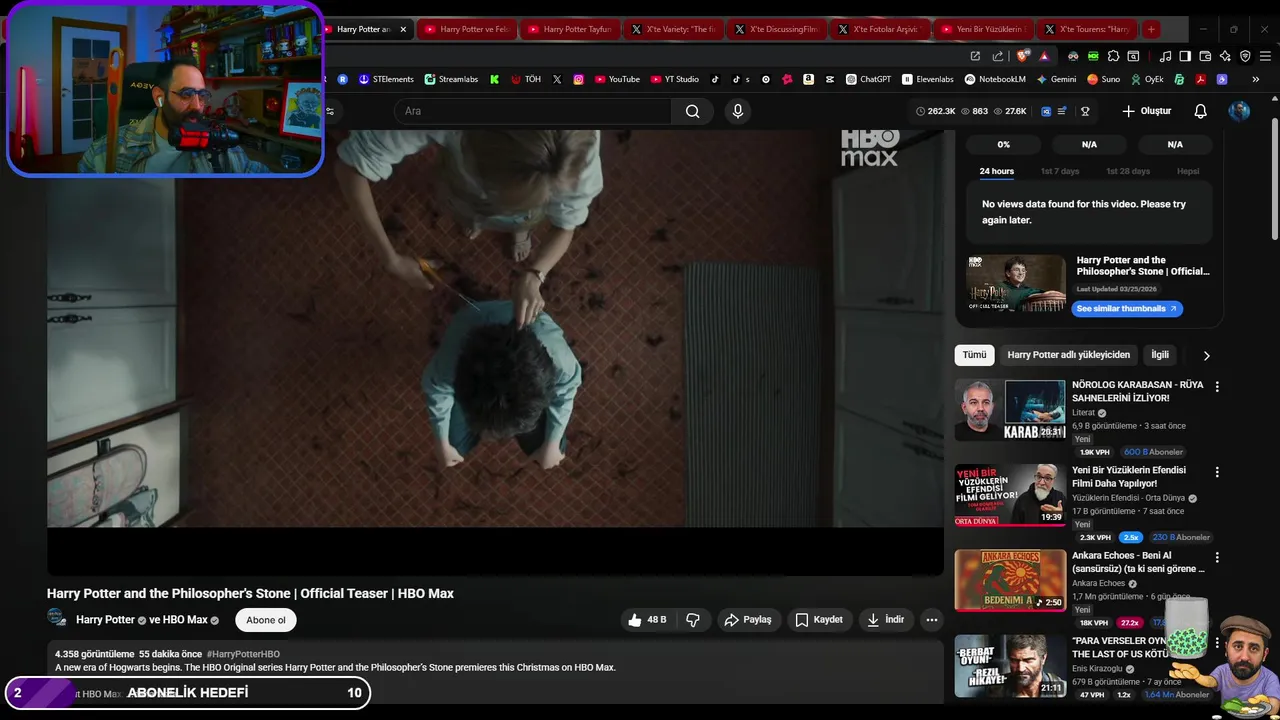Screen dimensions: 1280x720
Task: Click See similar thumbnails button
Action: pyautogui.click(x=1127, y=309)
